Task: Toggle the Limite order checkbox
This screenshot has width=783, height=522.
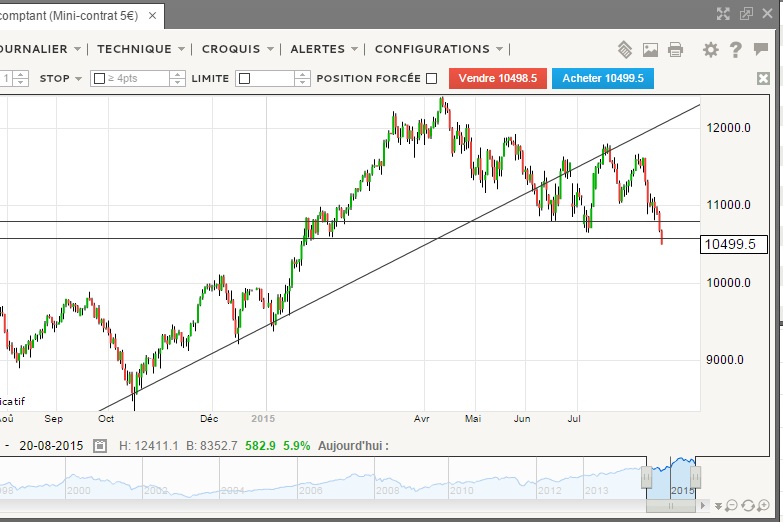Action: pyautogui.click(x=245, y=78)
